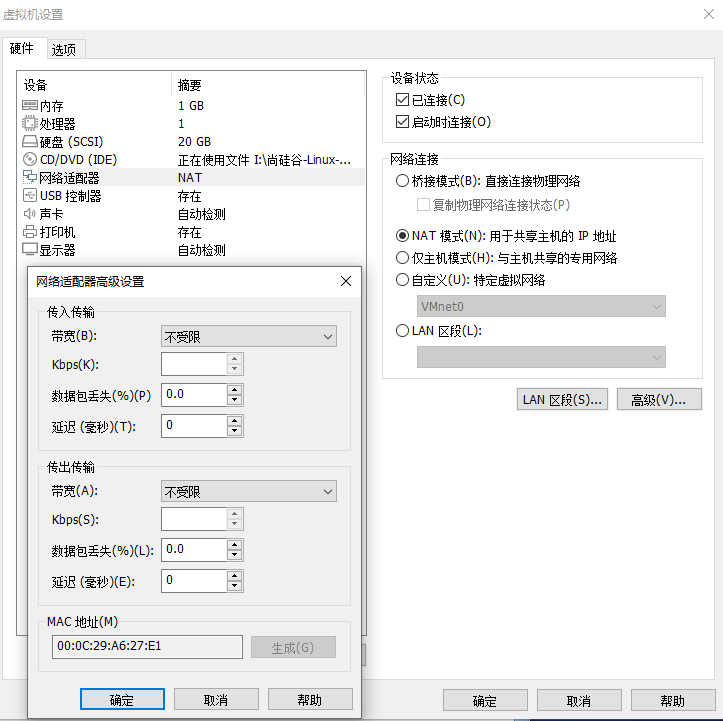
Task: Decrease incoming 数据包丢失(%)(P) with down arrow
Action: pos(235,400)
